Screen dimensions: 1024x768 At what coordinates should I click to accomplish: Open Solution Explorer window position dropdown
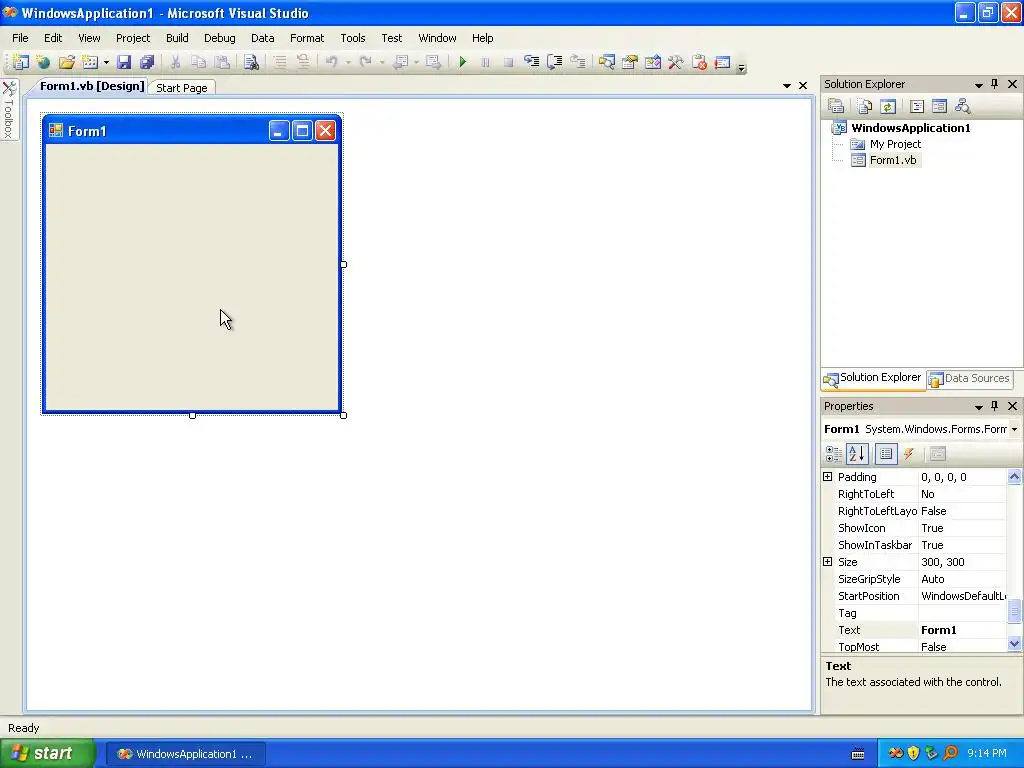coord(978,85)
